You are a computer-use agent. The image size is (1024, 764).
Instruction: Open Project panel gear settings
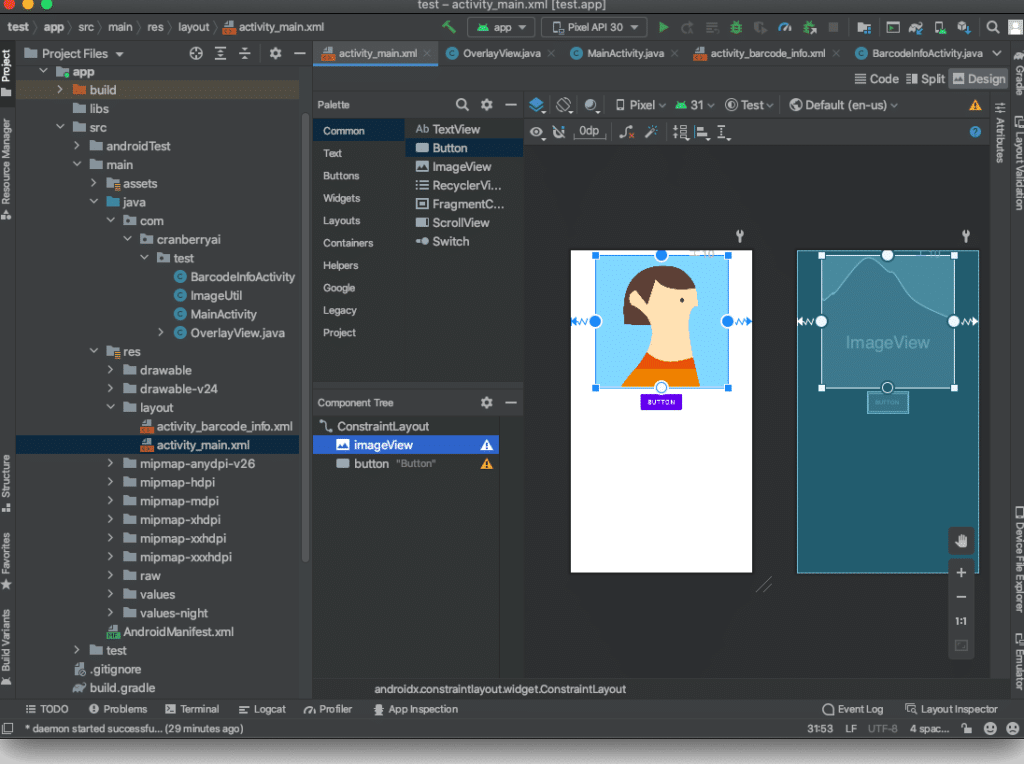(x=276, y=54)
